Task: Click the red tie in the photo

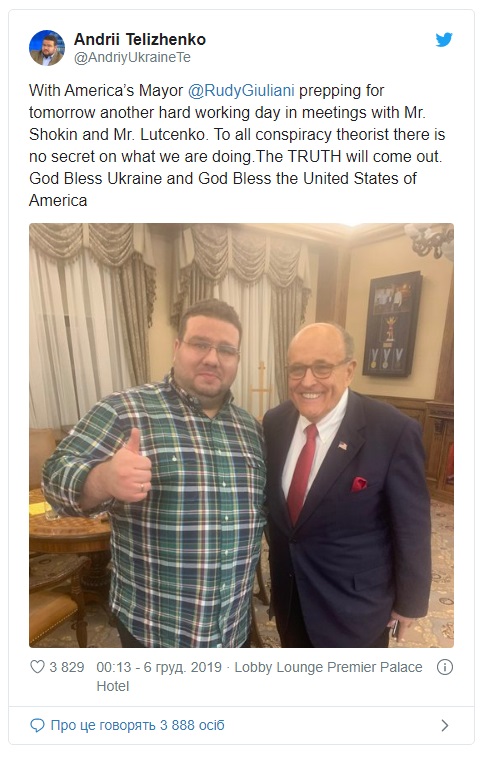Action: [302, 473]
